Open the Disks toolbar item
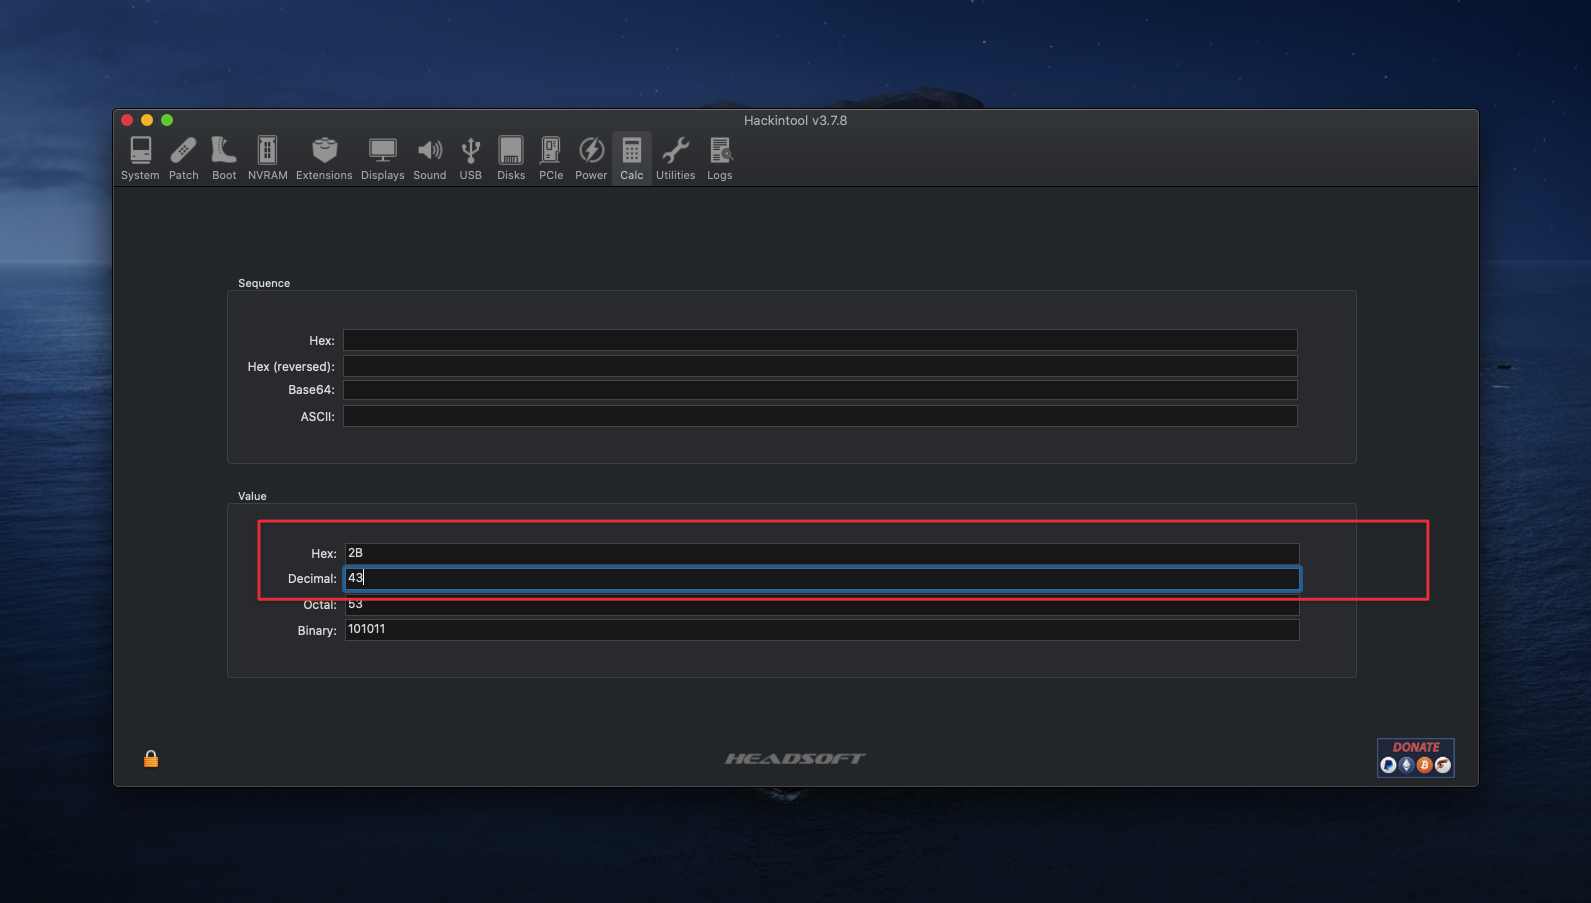The width and height of the screenshot is (1591, 903). click(511, 158)
